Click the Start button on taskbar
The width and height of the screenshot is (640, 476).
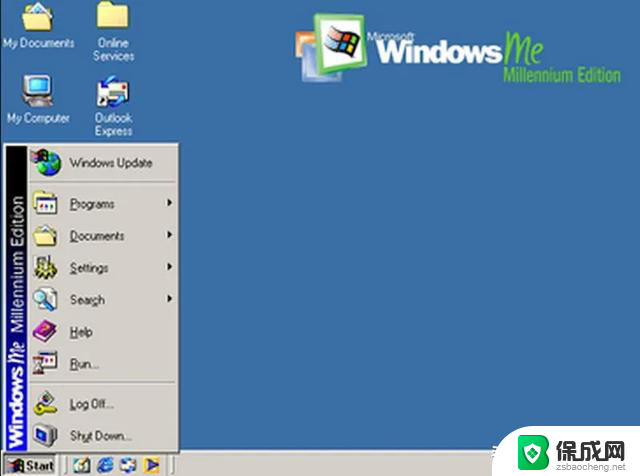coord(29,465)
